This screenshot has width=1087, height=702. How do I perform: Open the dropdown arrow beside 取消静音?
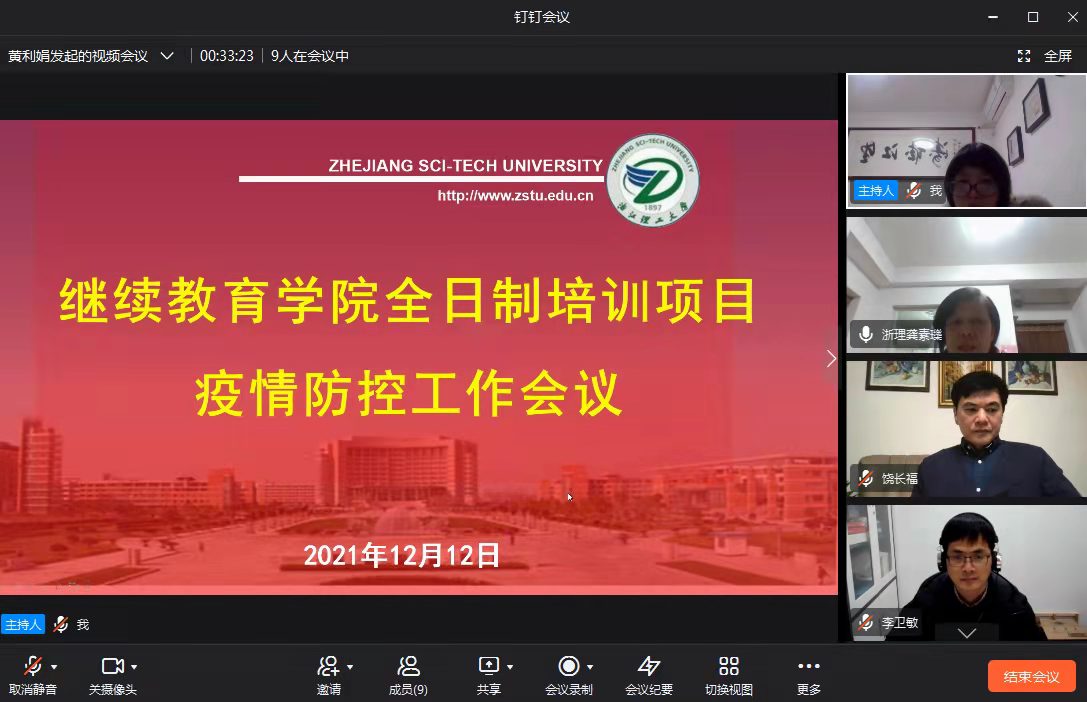(54, 667)
